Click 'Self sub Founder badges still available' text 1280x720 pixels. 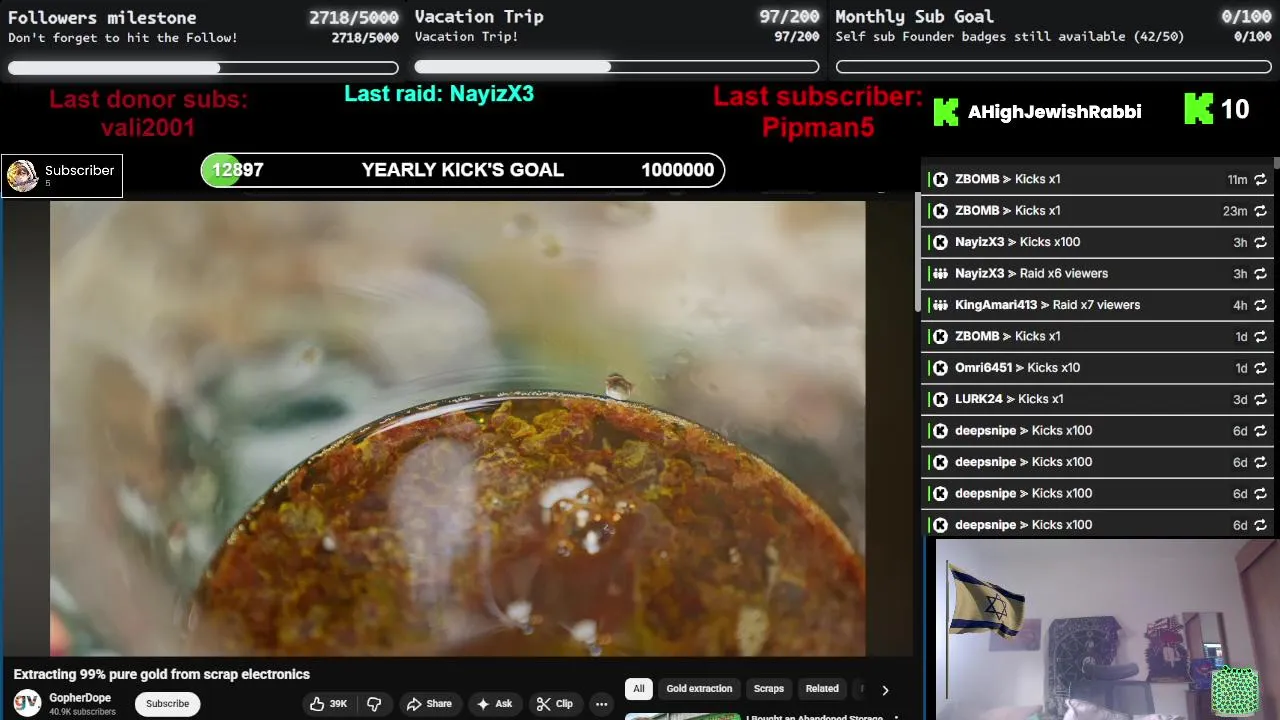coord(1009,37)
